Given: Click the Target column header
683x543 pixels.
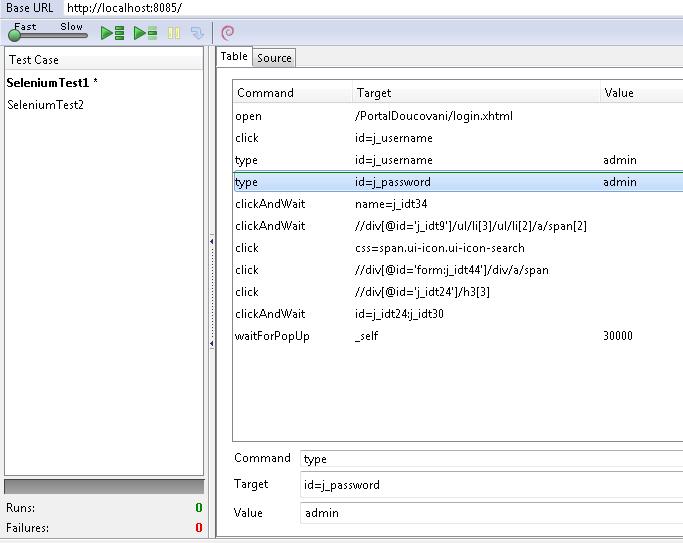Looking at the screenshot, I should click(x=476, y=93).
